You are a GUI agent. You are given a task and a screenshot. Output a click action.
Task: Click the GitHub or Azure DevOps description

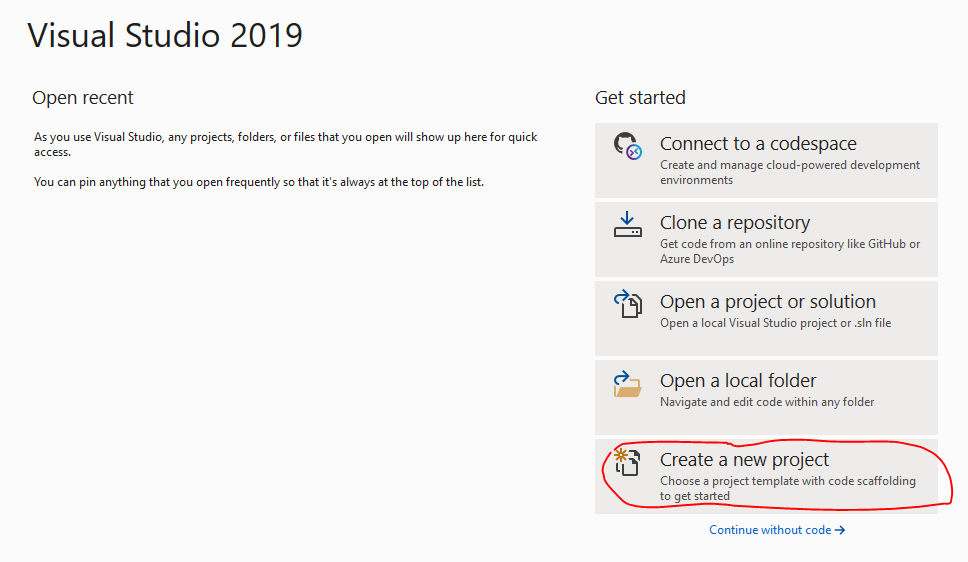click(x=790, y=251)
